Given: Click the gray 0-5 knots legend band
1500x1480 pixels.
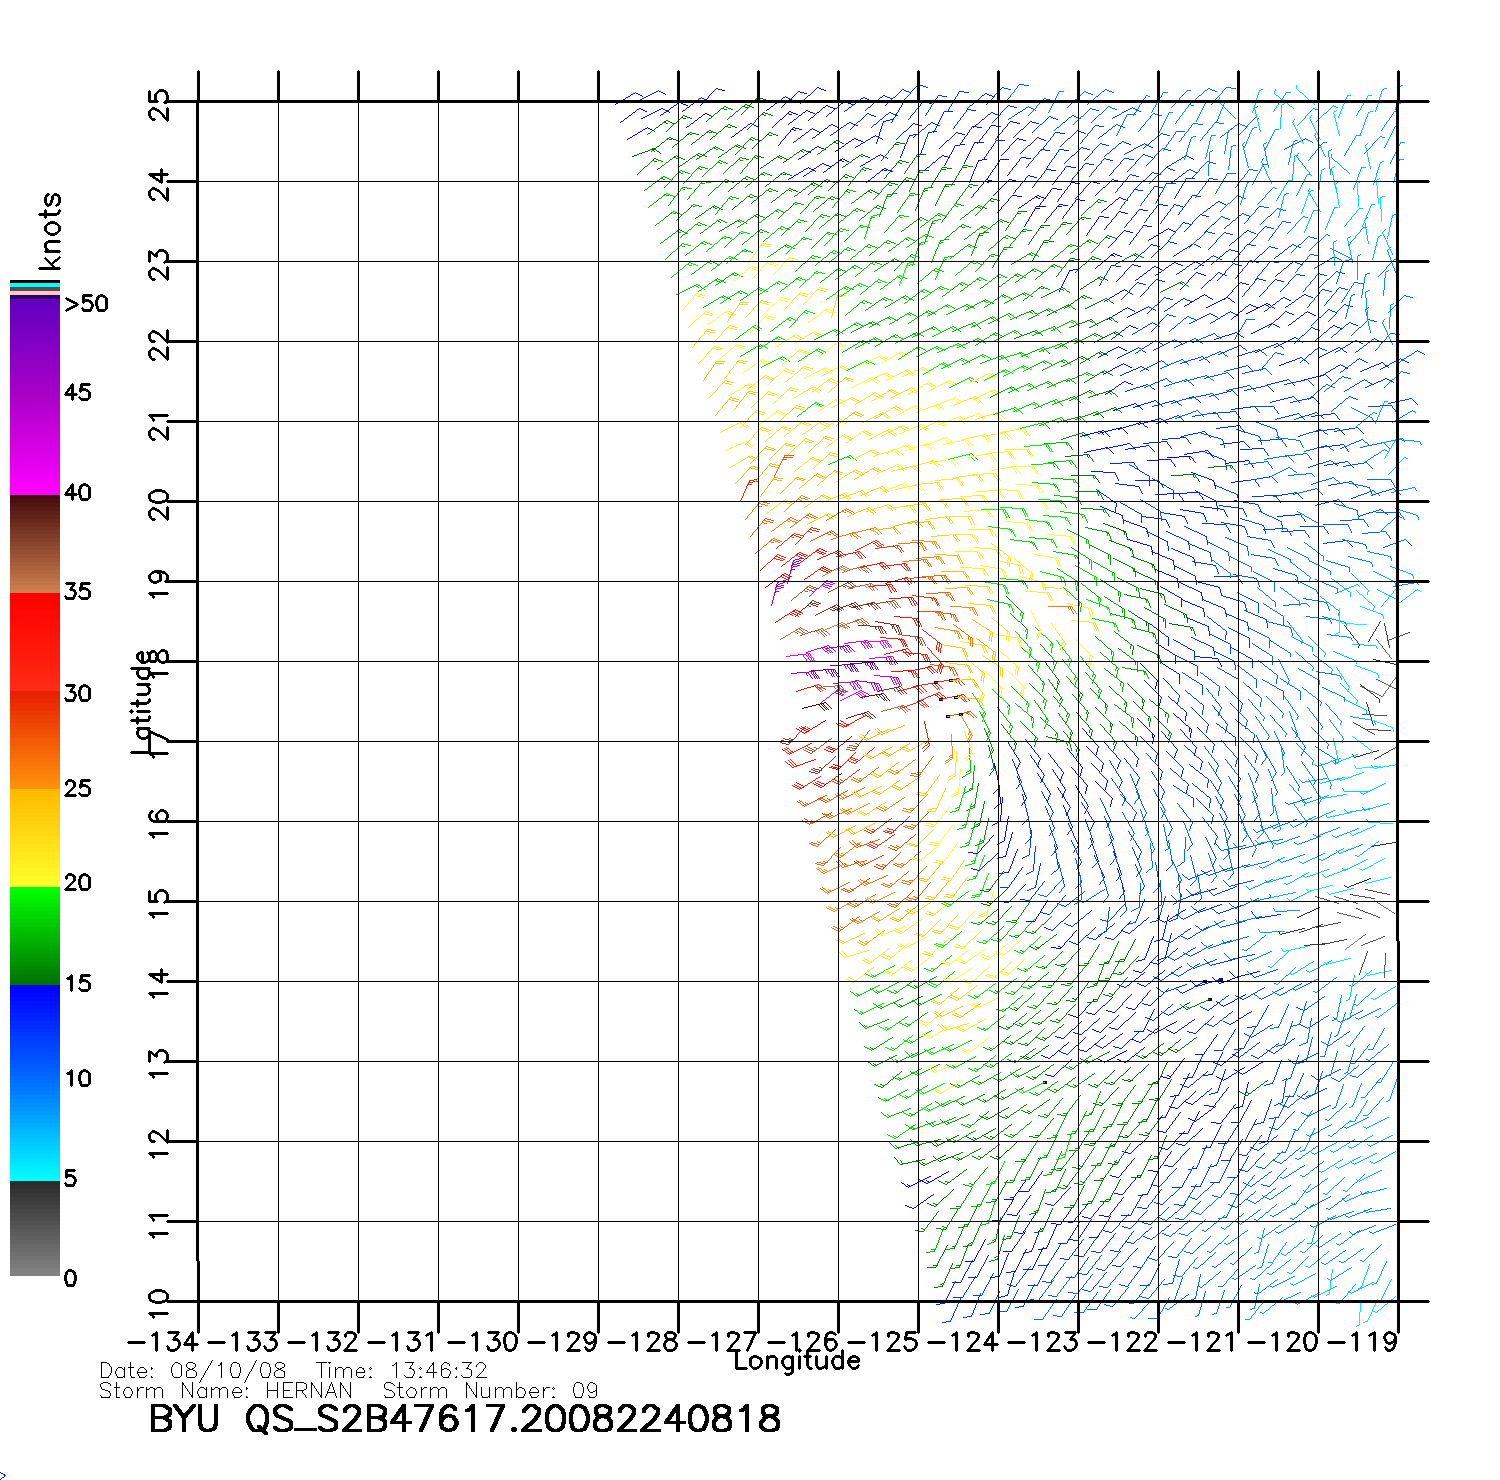Looking at the screenshot, I should (x=34, y=1228).
